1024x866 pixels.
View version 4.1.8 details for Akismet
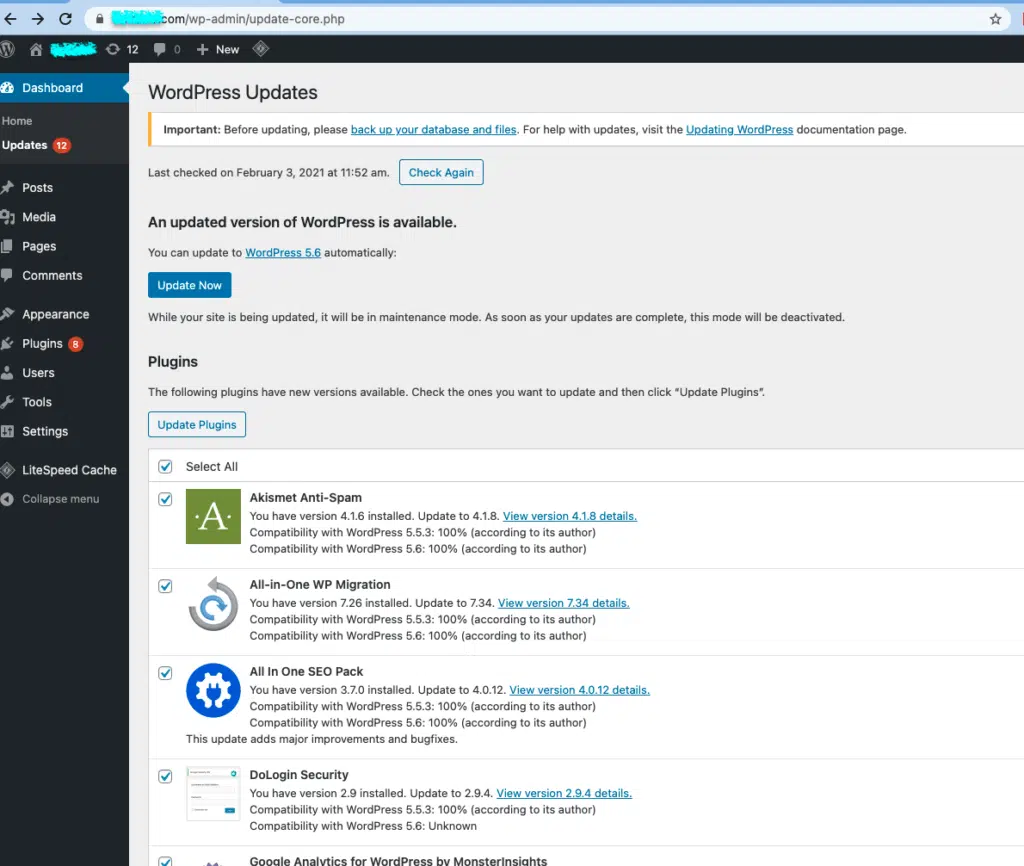569,516
